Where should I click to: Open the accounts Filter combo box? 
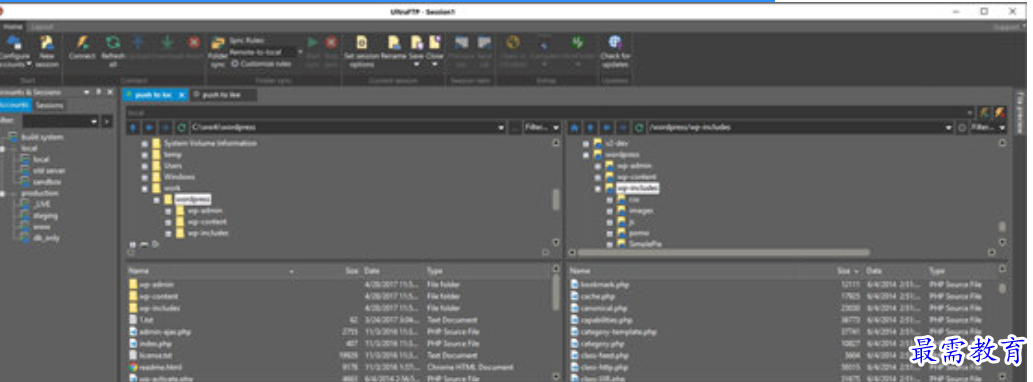[x=61, y=122]
